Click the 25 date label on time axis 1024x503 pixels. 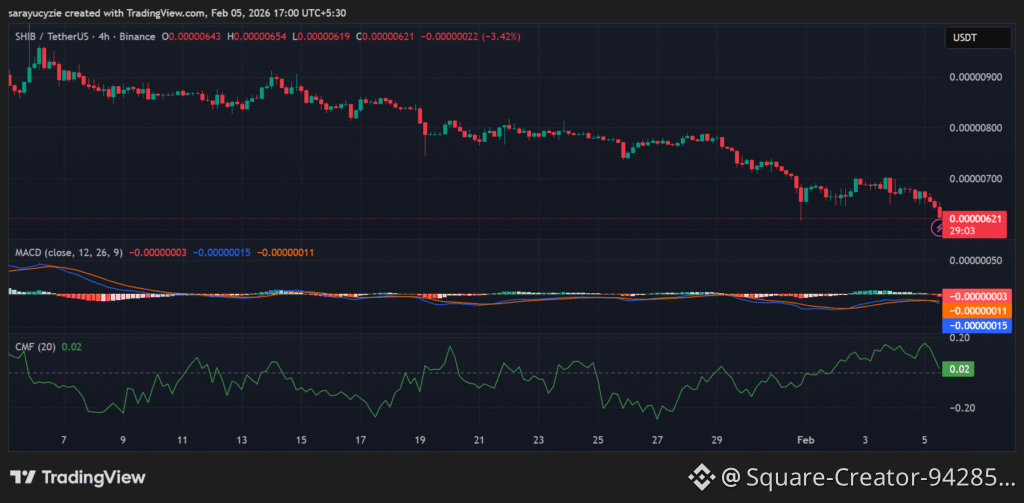pyautogui.click(x=598, y=440)
